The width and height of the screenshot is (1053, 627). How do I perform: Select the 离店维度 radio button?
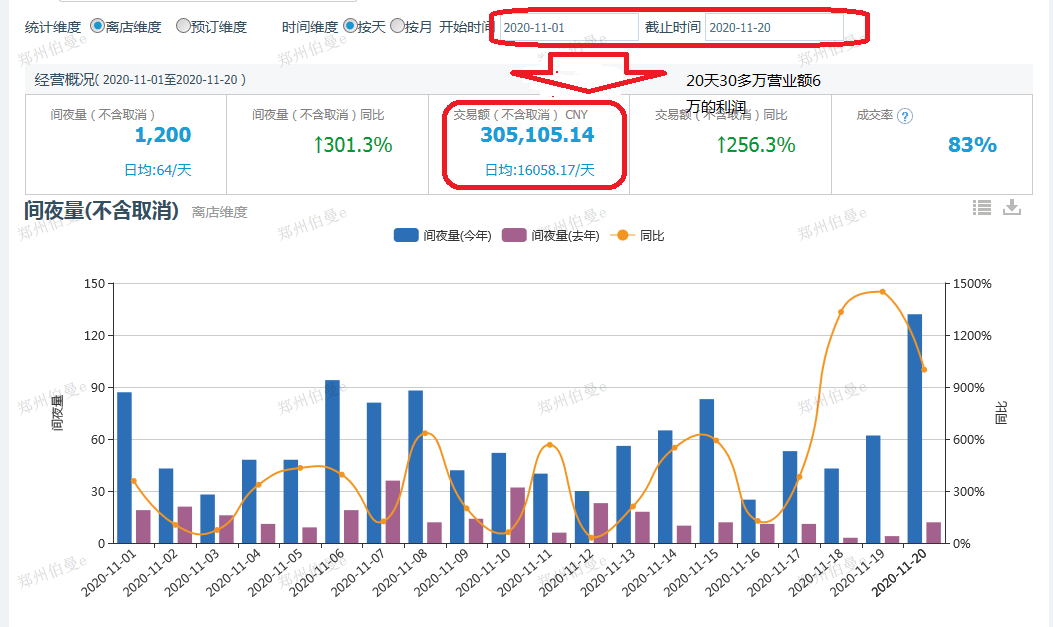click(x=97, y=26)
